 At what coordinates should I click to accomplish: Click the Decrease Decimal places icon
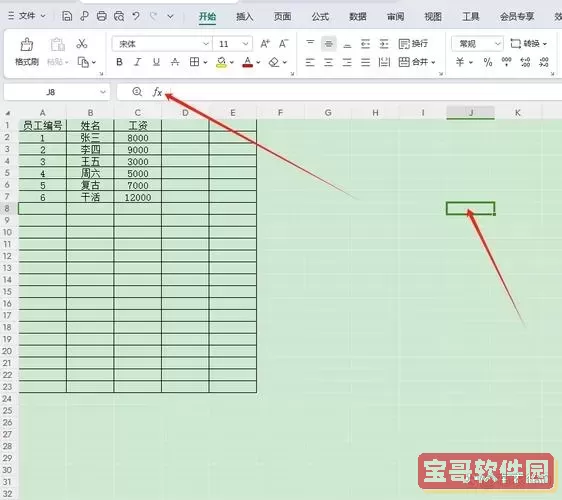click(544, 62)
